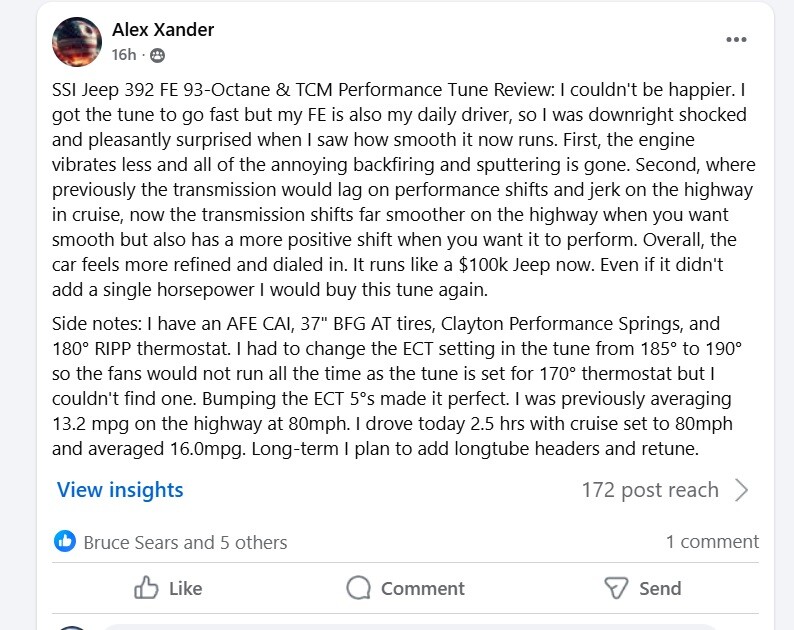The image size is (794, 630).
Task: Open the Alex Xander name link
Action: point(163,30)
